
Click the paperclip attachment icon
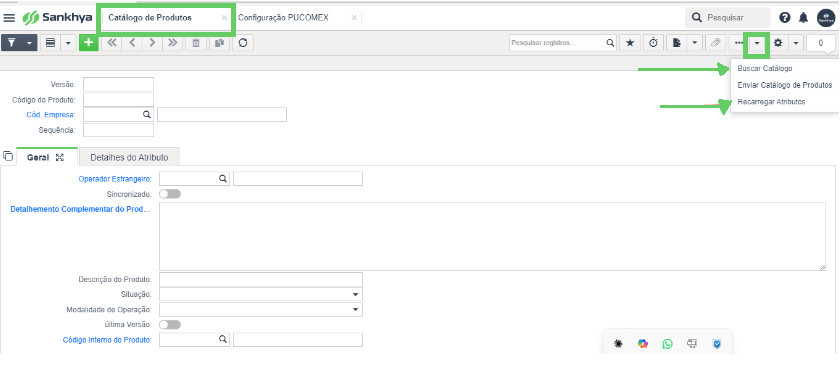[x=715, y=43]
